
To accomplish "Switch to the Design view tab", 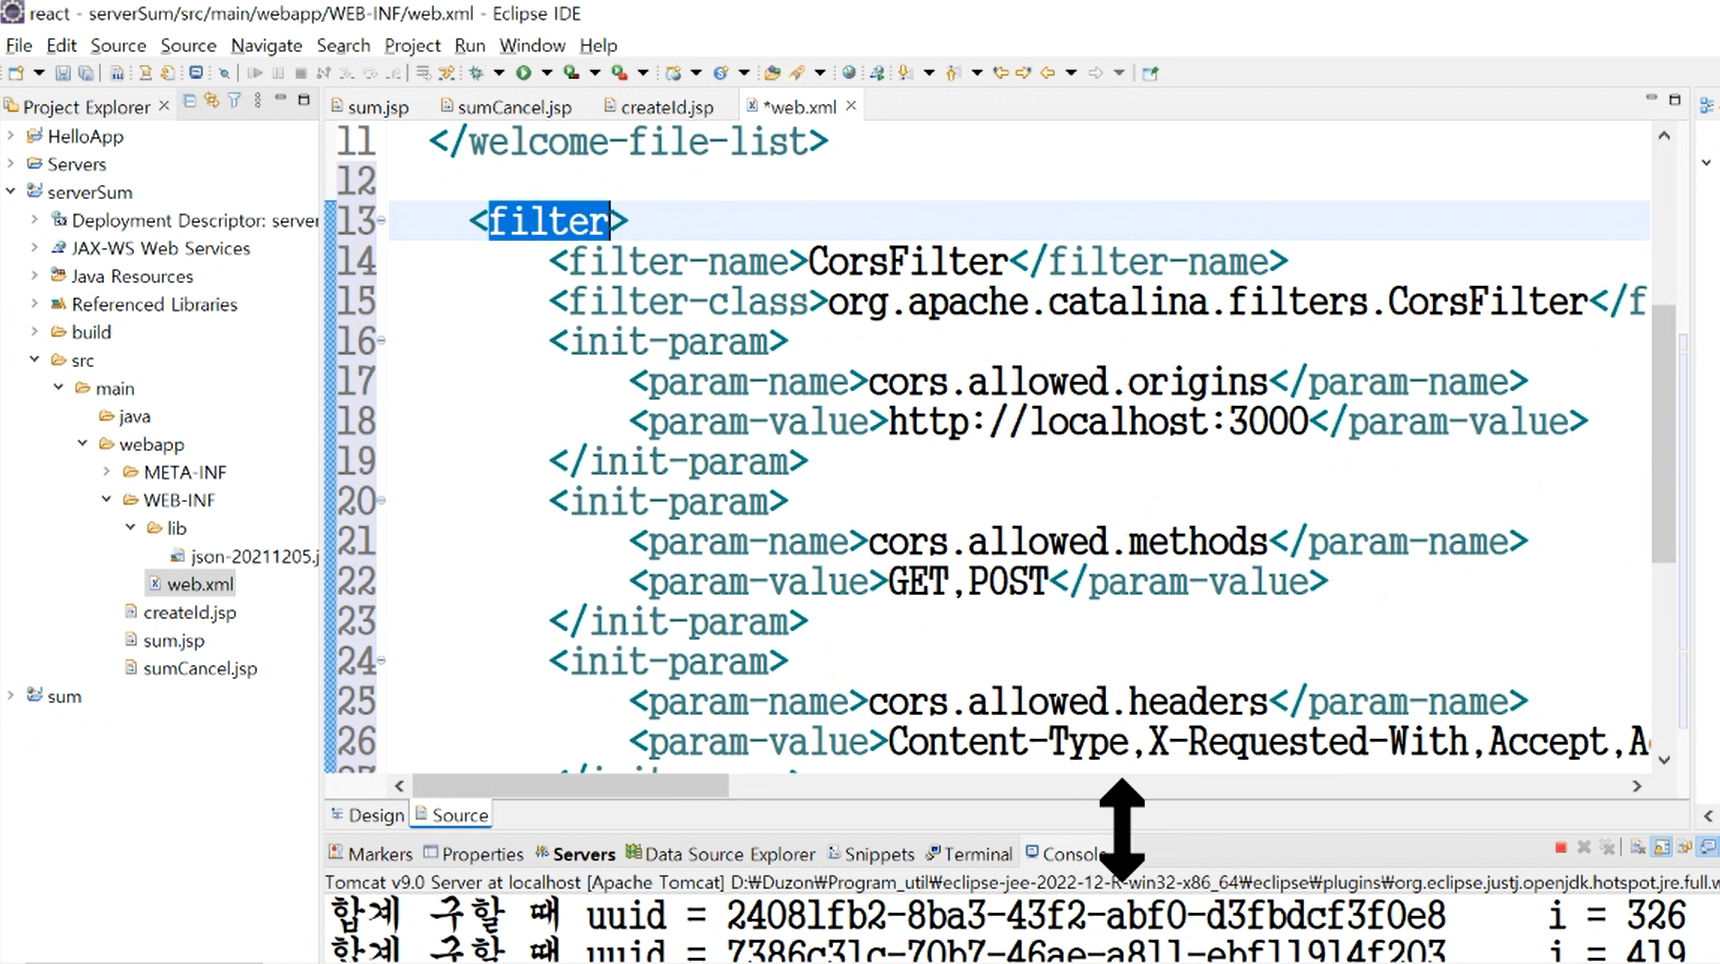I will coord(367,815).
